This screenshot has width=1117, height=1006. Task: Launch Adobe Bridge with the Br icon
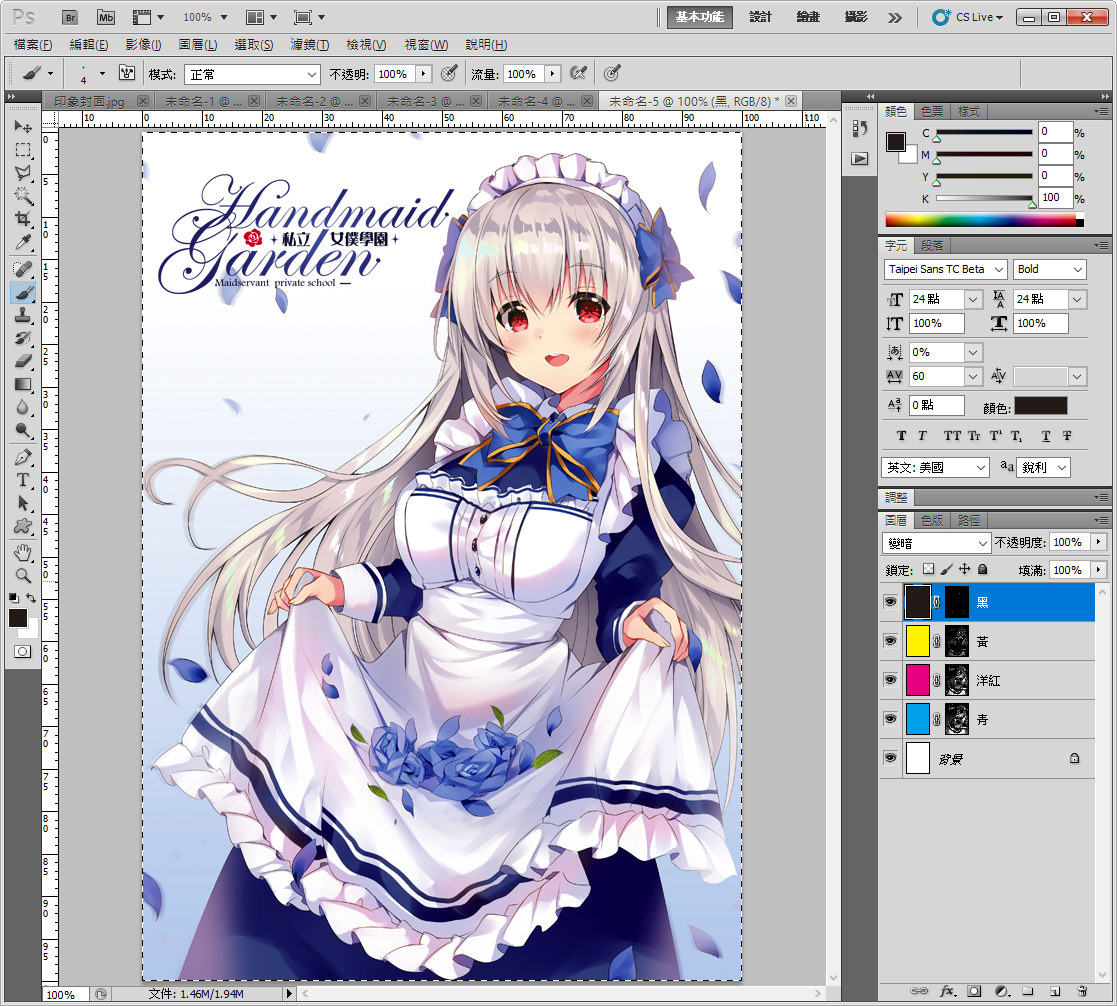tap(70, 17)
